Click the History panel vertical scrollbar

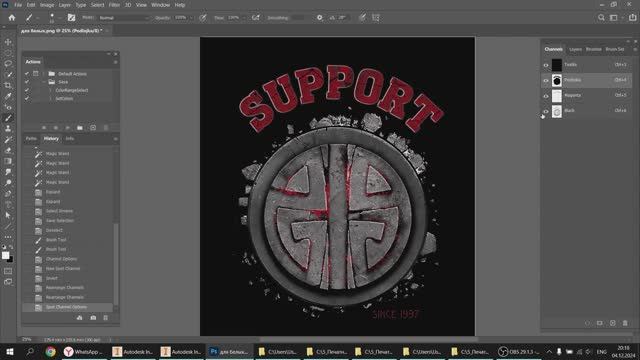[116, 264]
